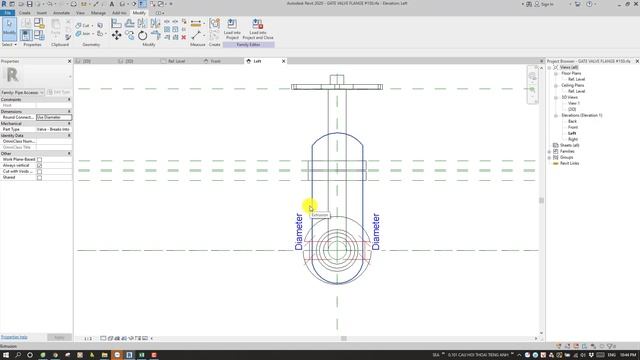
Task: Click the Mirror Draw Axis tool
Action: click(x=155, y=23)
